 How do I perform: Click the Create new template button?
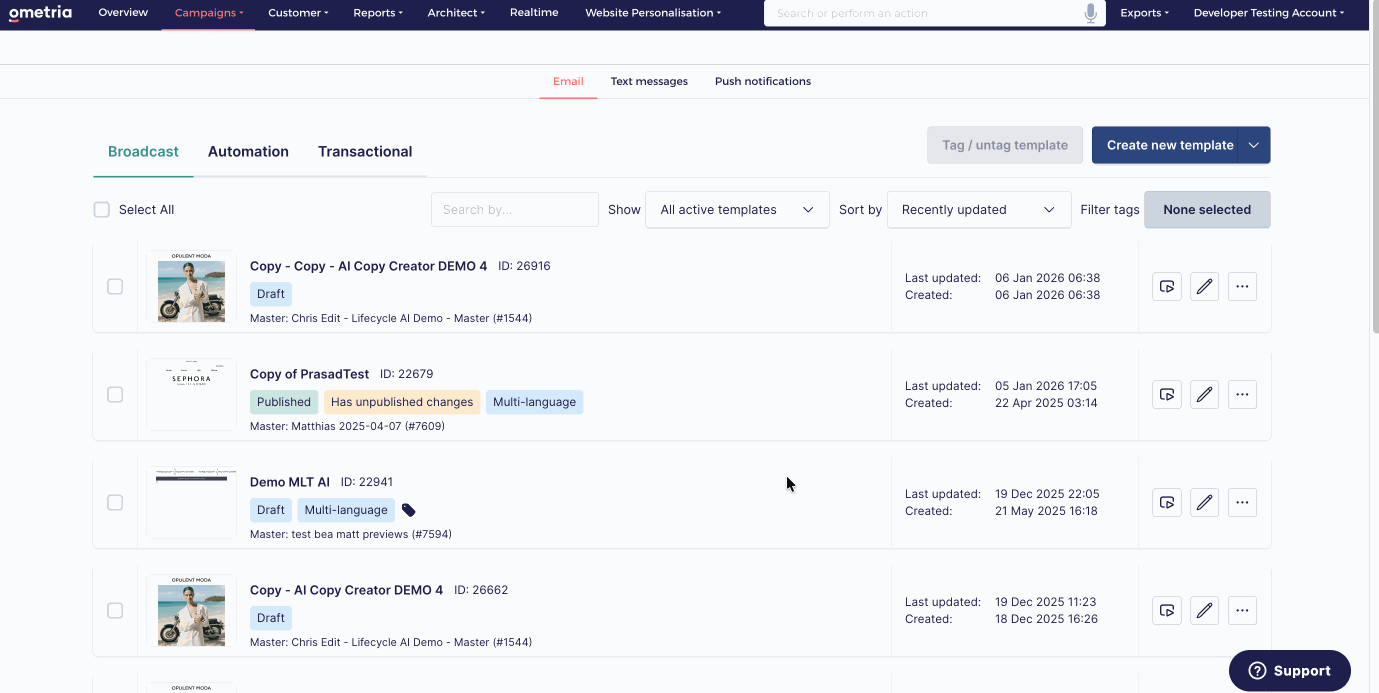1165,145
